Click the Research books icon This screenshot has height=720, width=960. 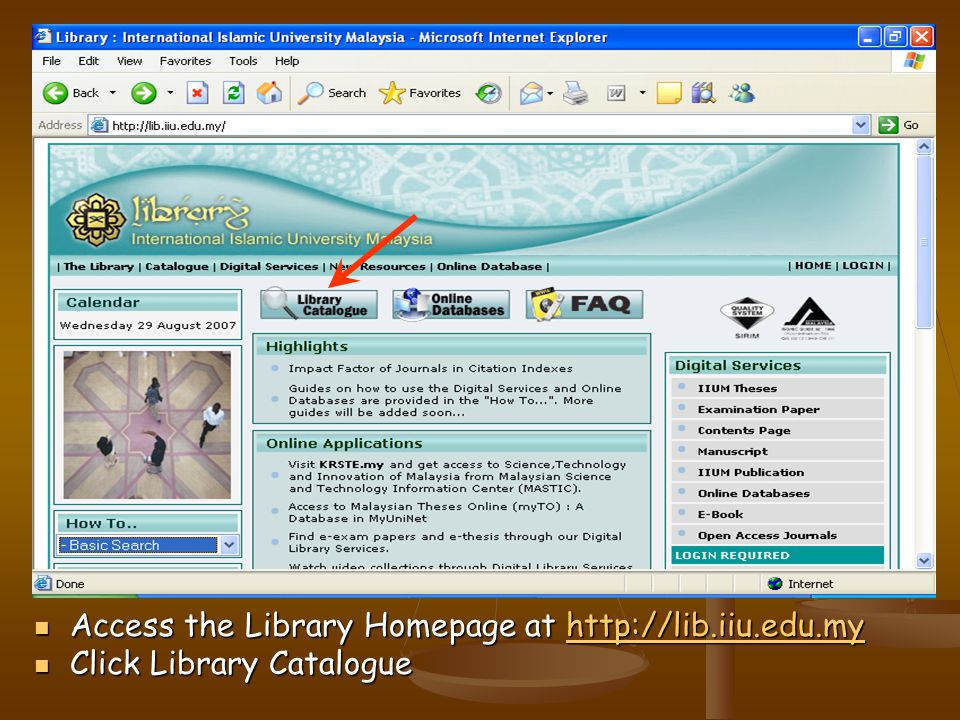pos(704,93)
